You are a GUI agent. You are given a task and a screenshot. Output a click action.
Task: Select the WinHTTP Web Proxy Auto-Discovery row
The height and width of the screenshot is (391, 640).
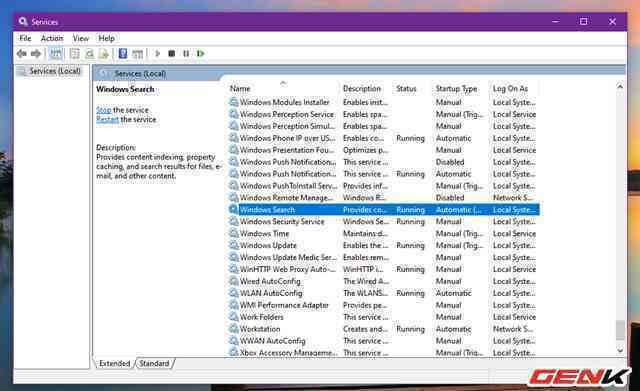[x=384, y=269]
